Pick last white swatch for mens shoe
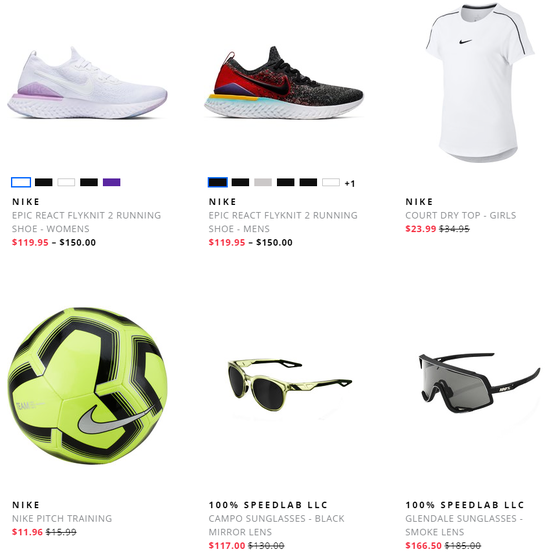 331,182
